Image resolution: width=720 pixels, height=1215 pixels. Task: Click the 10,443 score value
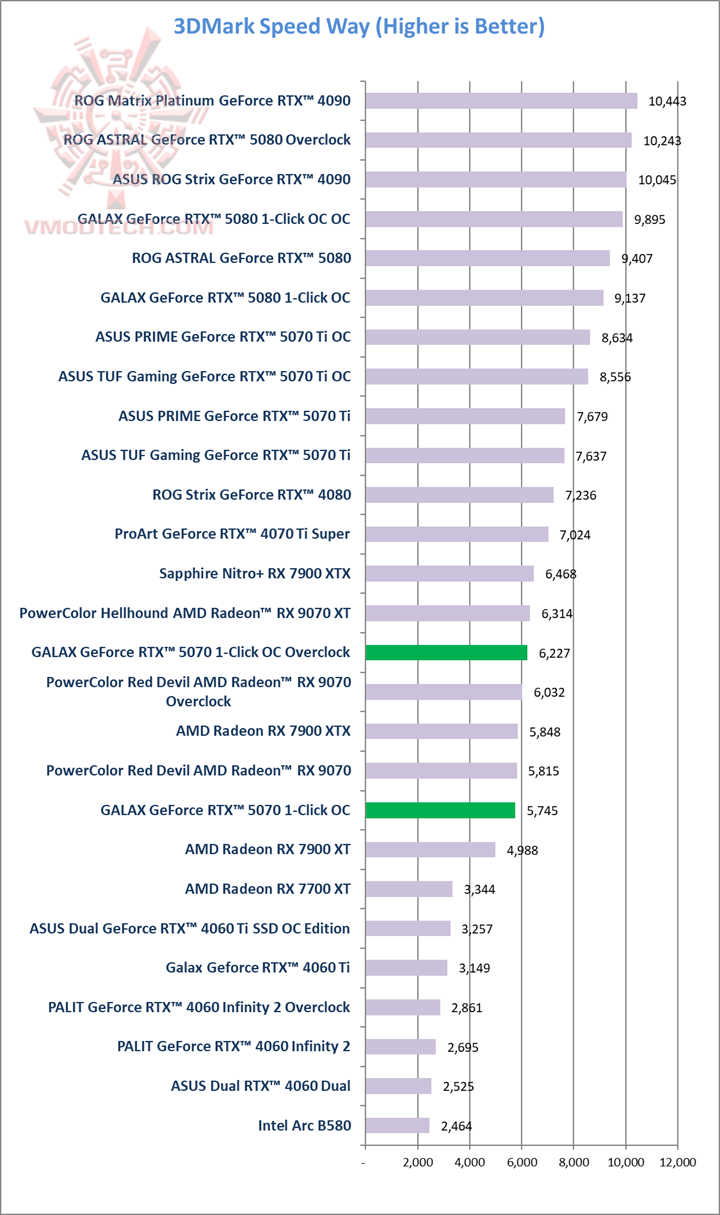click(x=667, y=101)
